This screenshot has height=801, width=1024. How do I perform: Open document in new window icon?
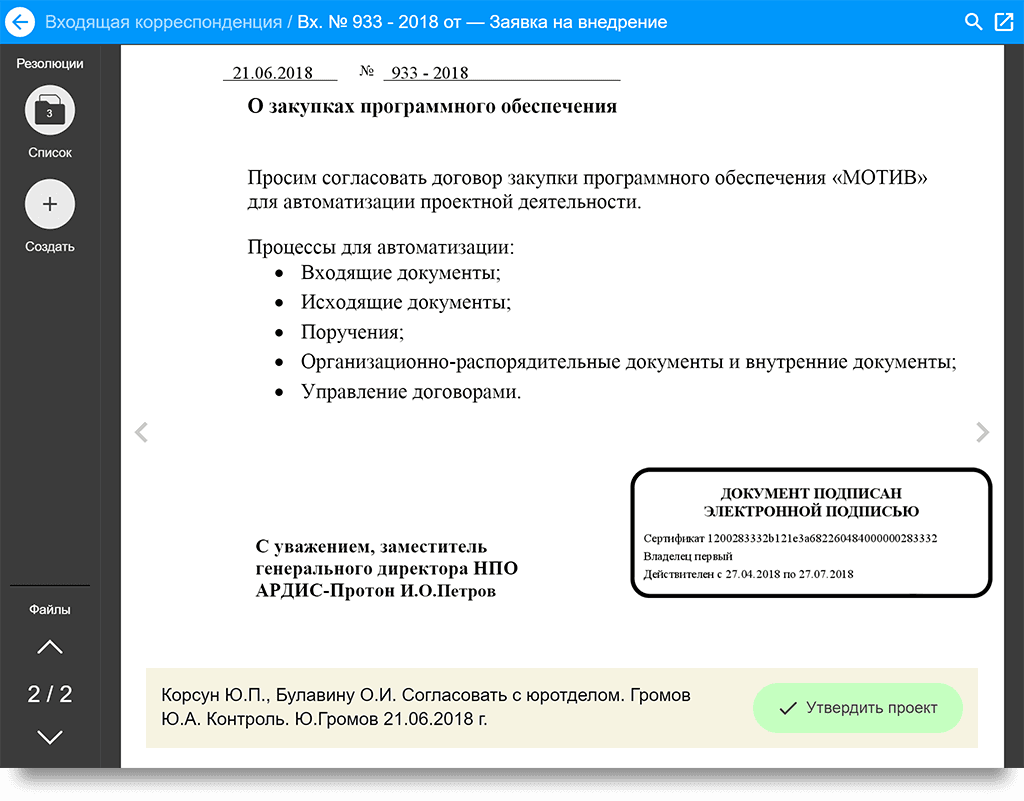[1004, 22]
